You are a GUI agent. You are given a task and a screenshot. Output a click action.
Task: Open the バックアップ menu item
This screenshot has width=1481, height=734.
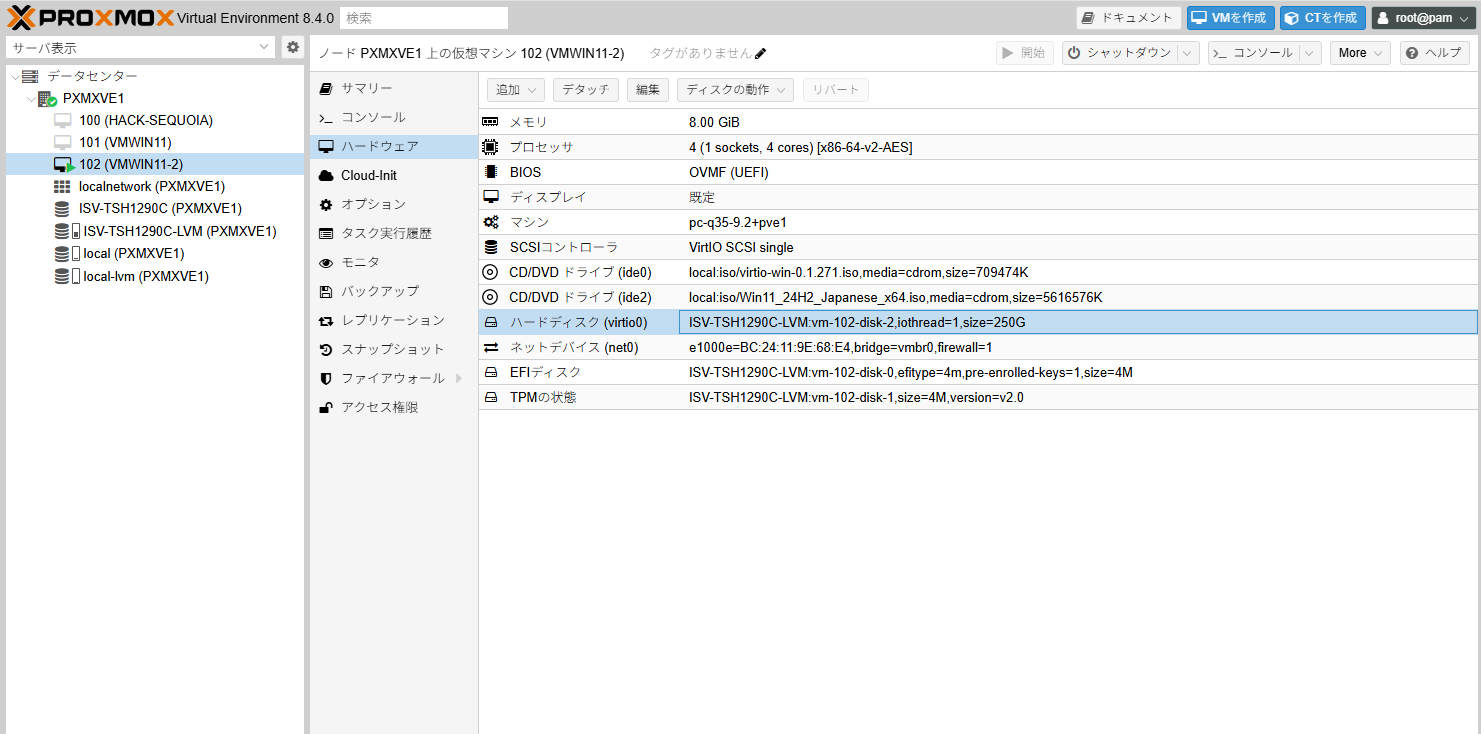pos(394,292)
